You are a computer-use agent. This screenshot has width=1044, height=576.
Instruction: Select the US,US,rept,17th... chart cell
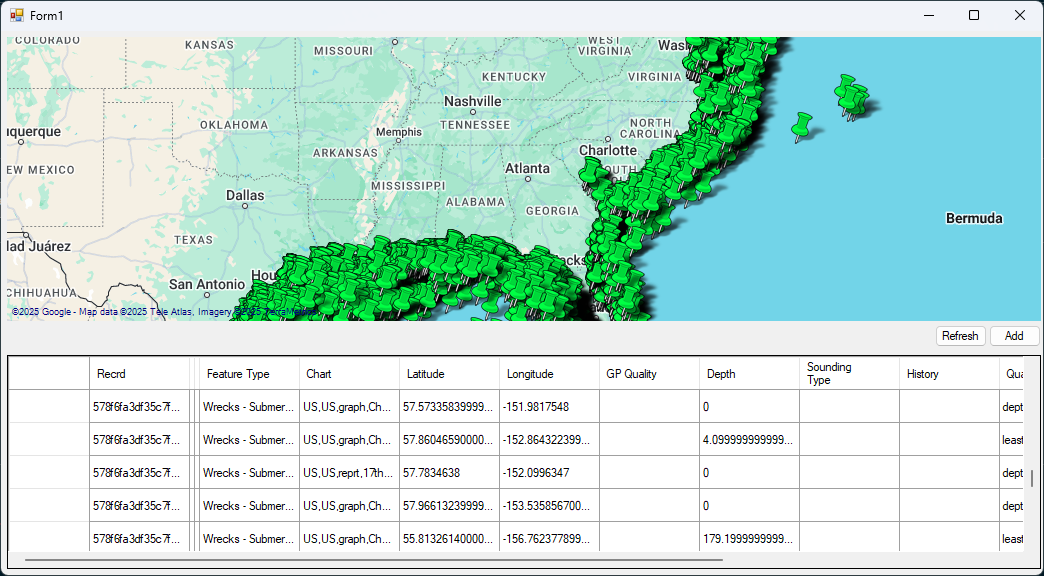coord(350,473)
